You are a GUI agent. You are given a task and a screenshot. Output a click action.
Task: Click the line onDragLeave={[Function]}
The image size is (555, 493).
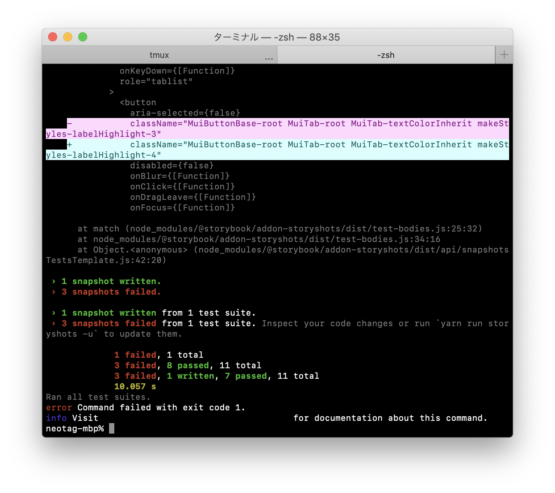pos(193,197)
